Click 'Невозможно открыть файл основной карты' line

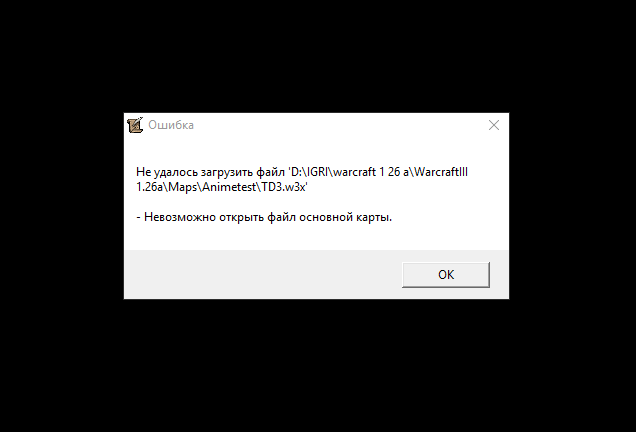point(264,217)
